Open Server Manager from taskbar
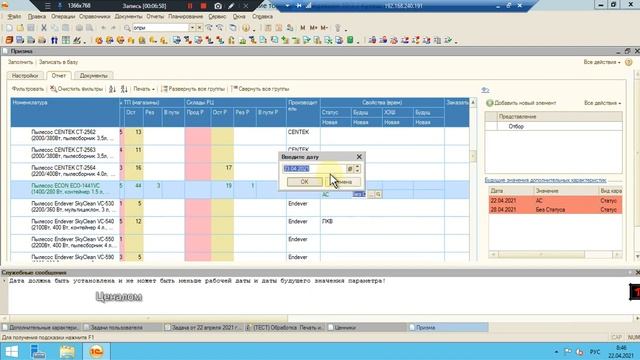Image resolution: width=640 pixels, height=360 pixels. [38, 351]
